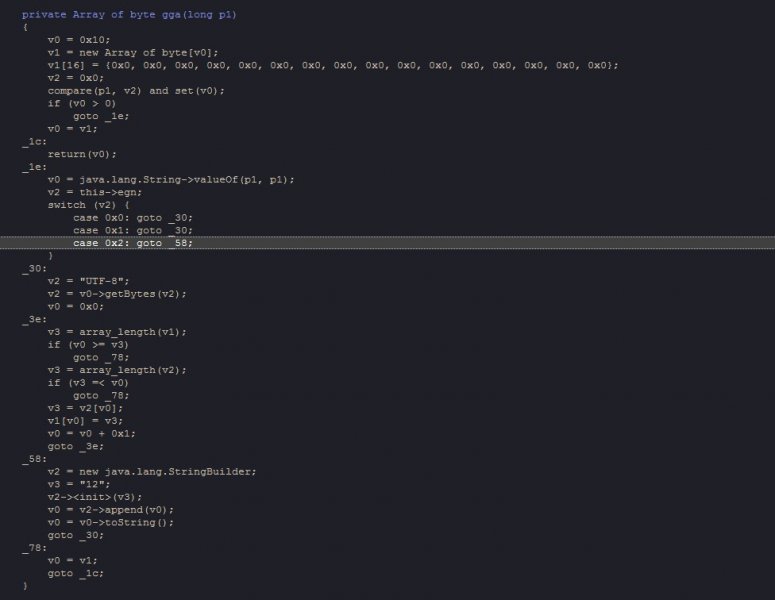775x600 pixels.
Task: Click the return(v0); statement
Action: coord(82,155)
